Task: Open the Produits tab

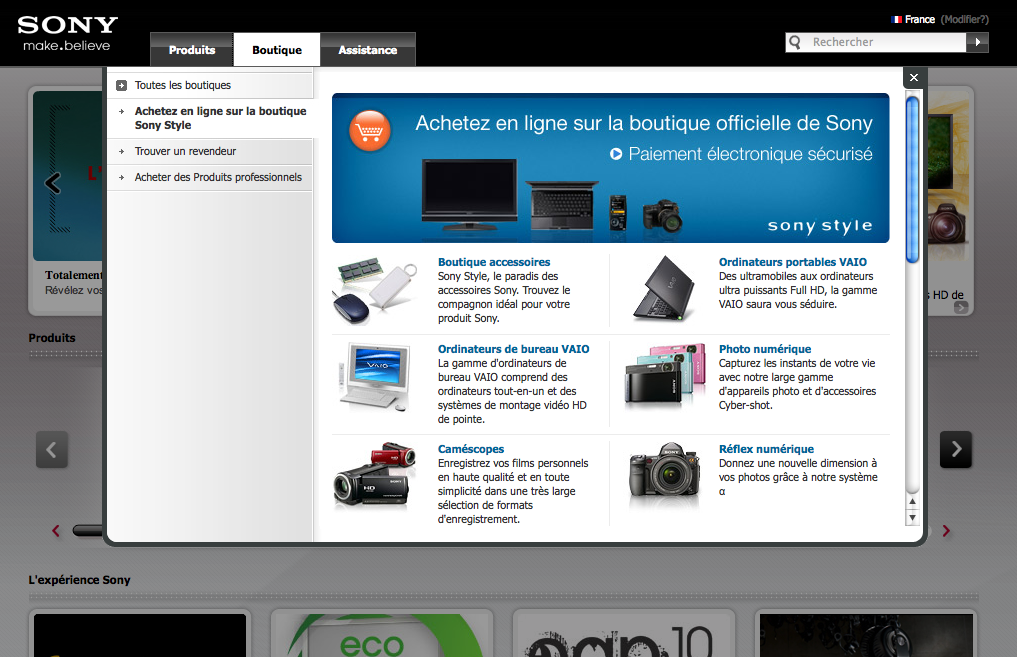Action: point(192,50)
